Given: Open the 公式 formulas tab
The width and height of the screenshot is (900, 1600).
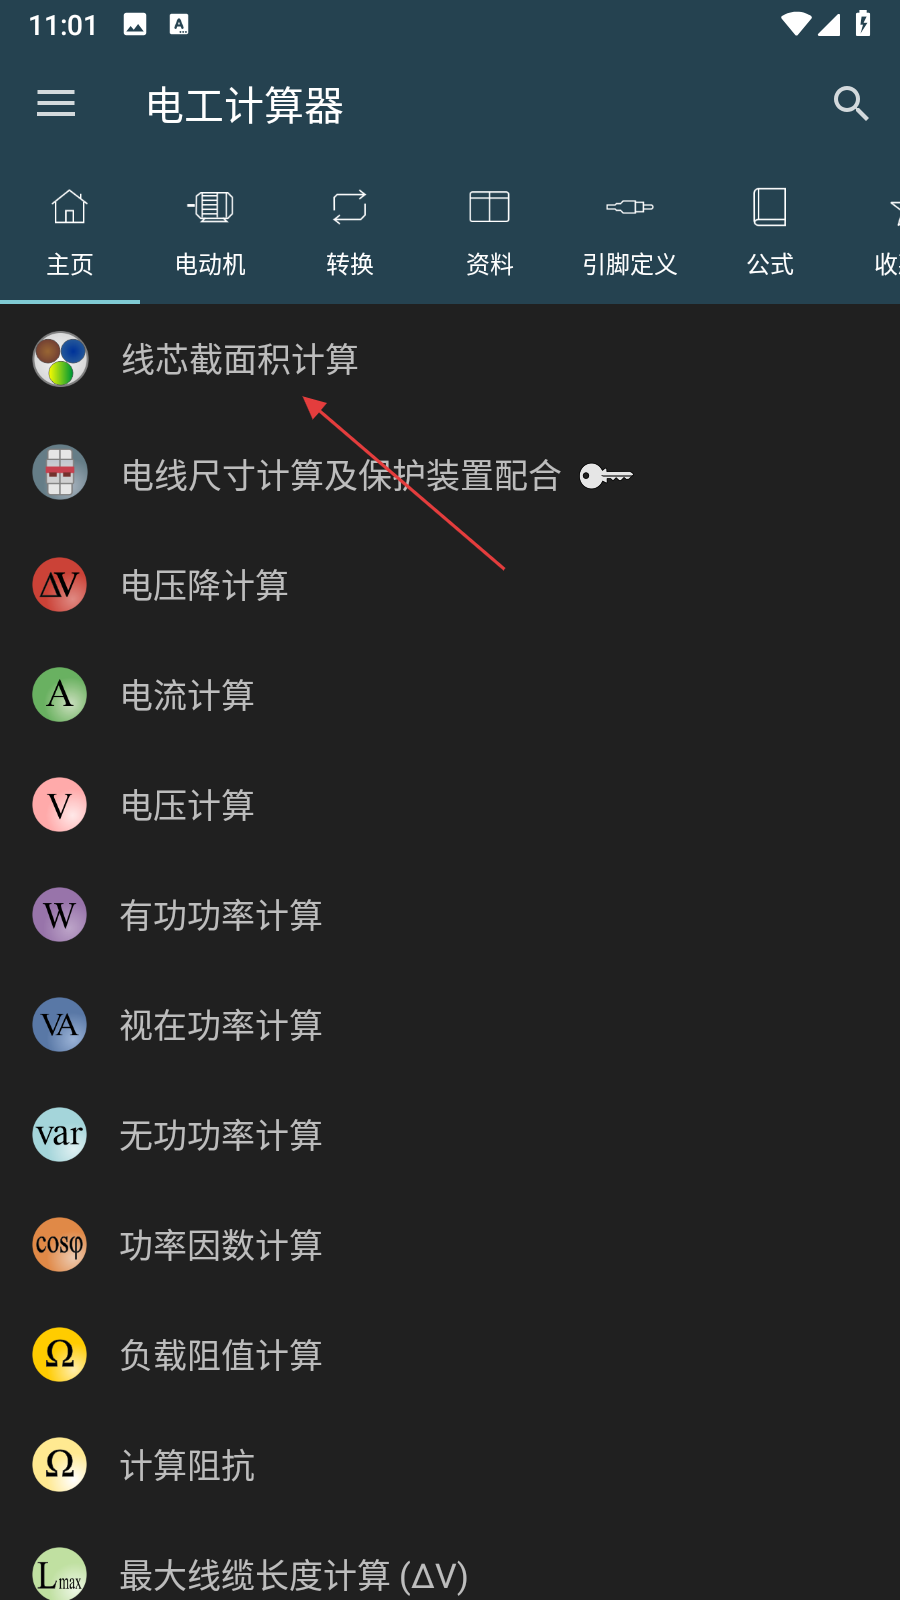Looking at the screenshot, I should (770, 233).
